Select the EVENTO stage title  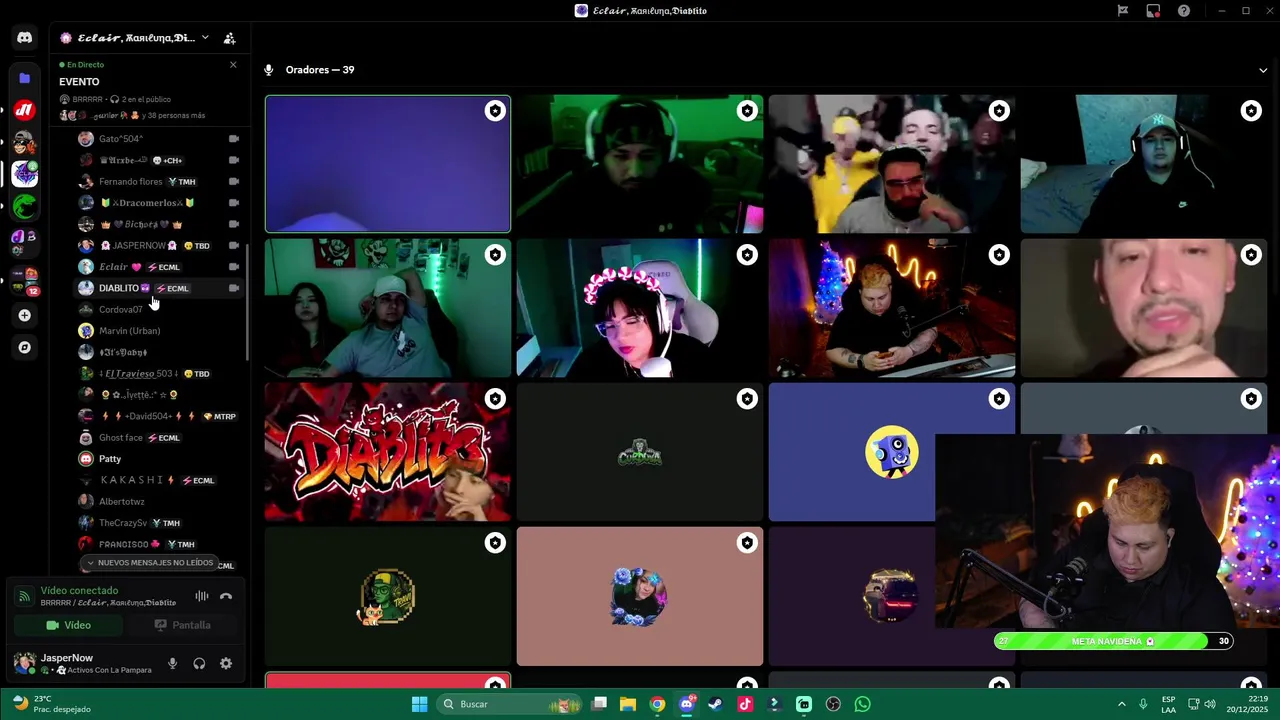pos(79,82)
